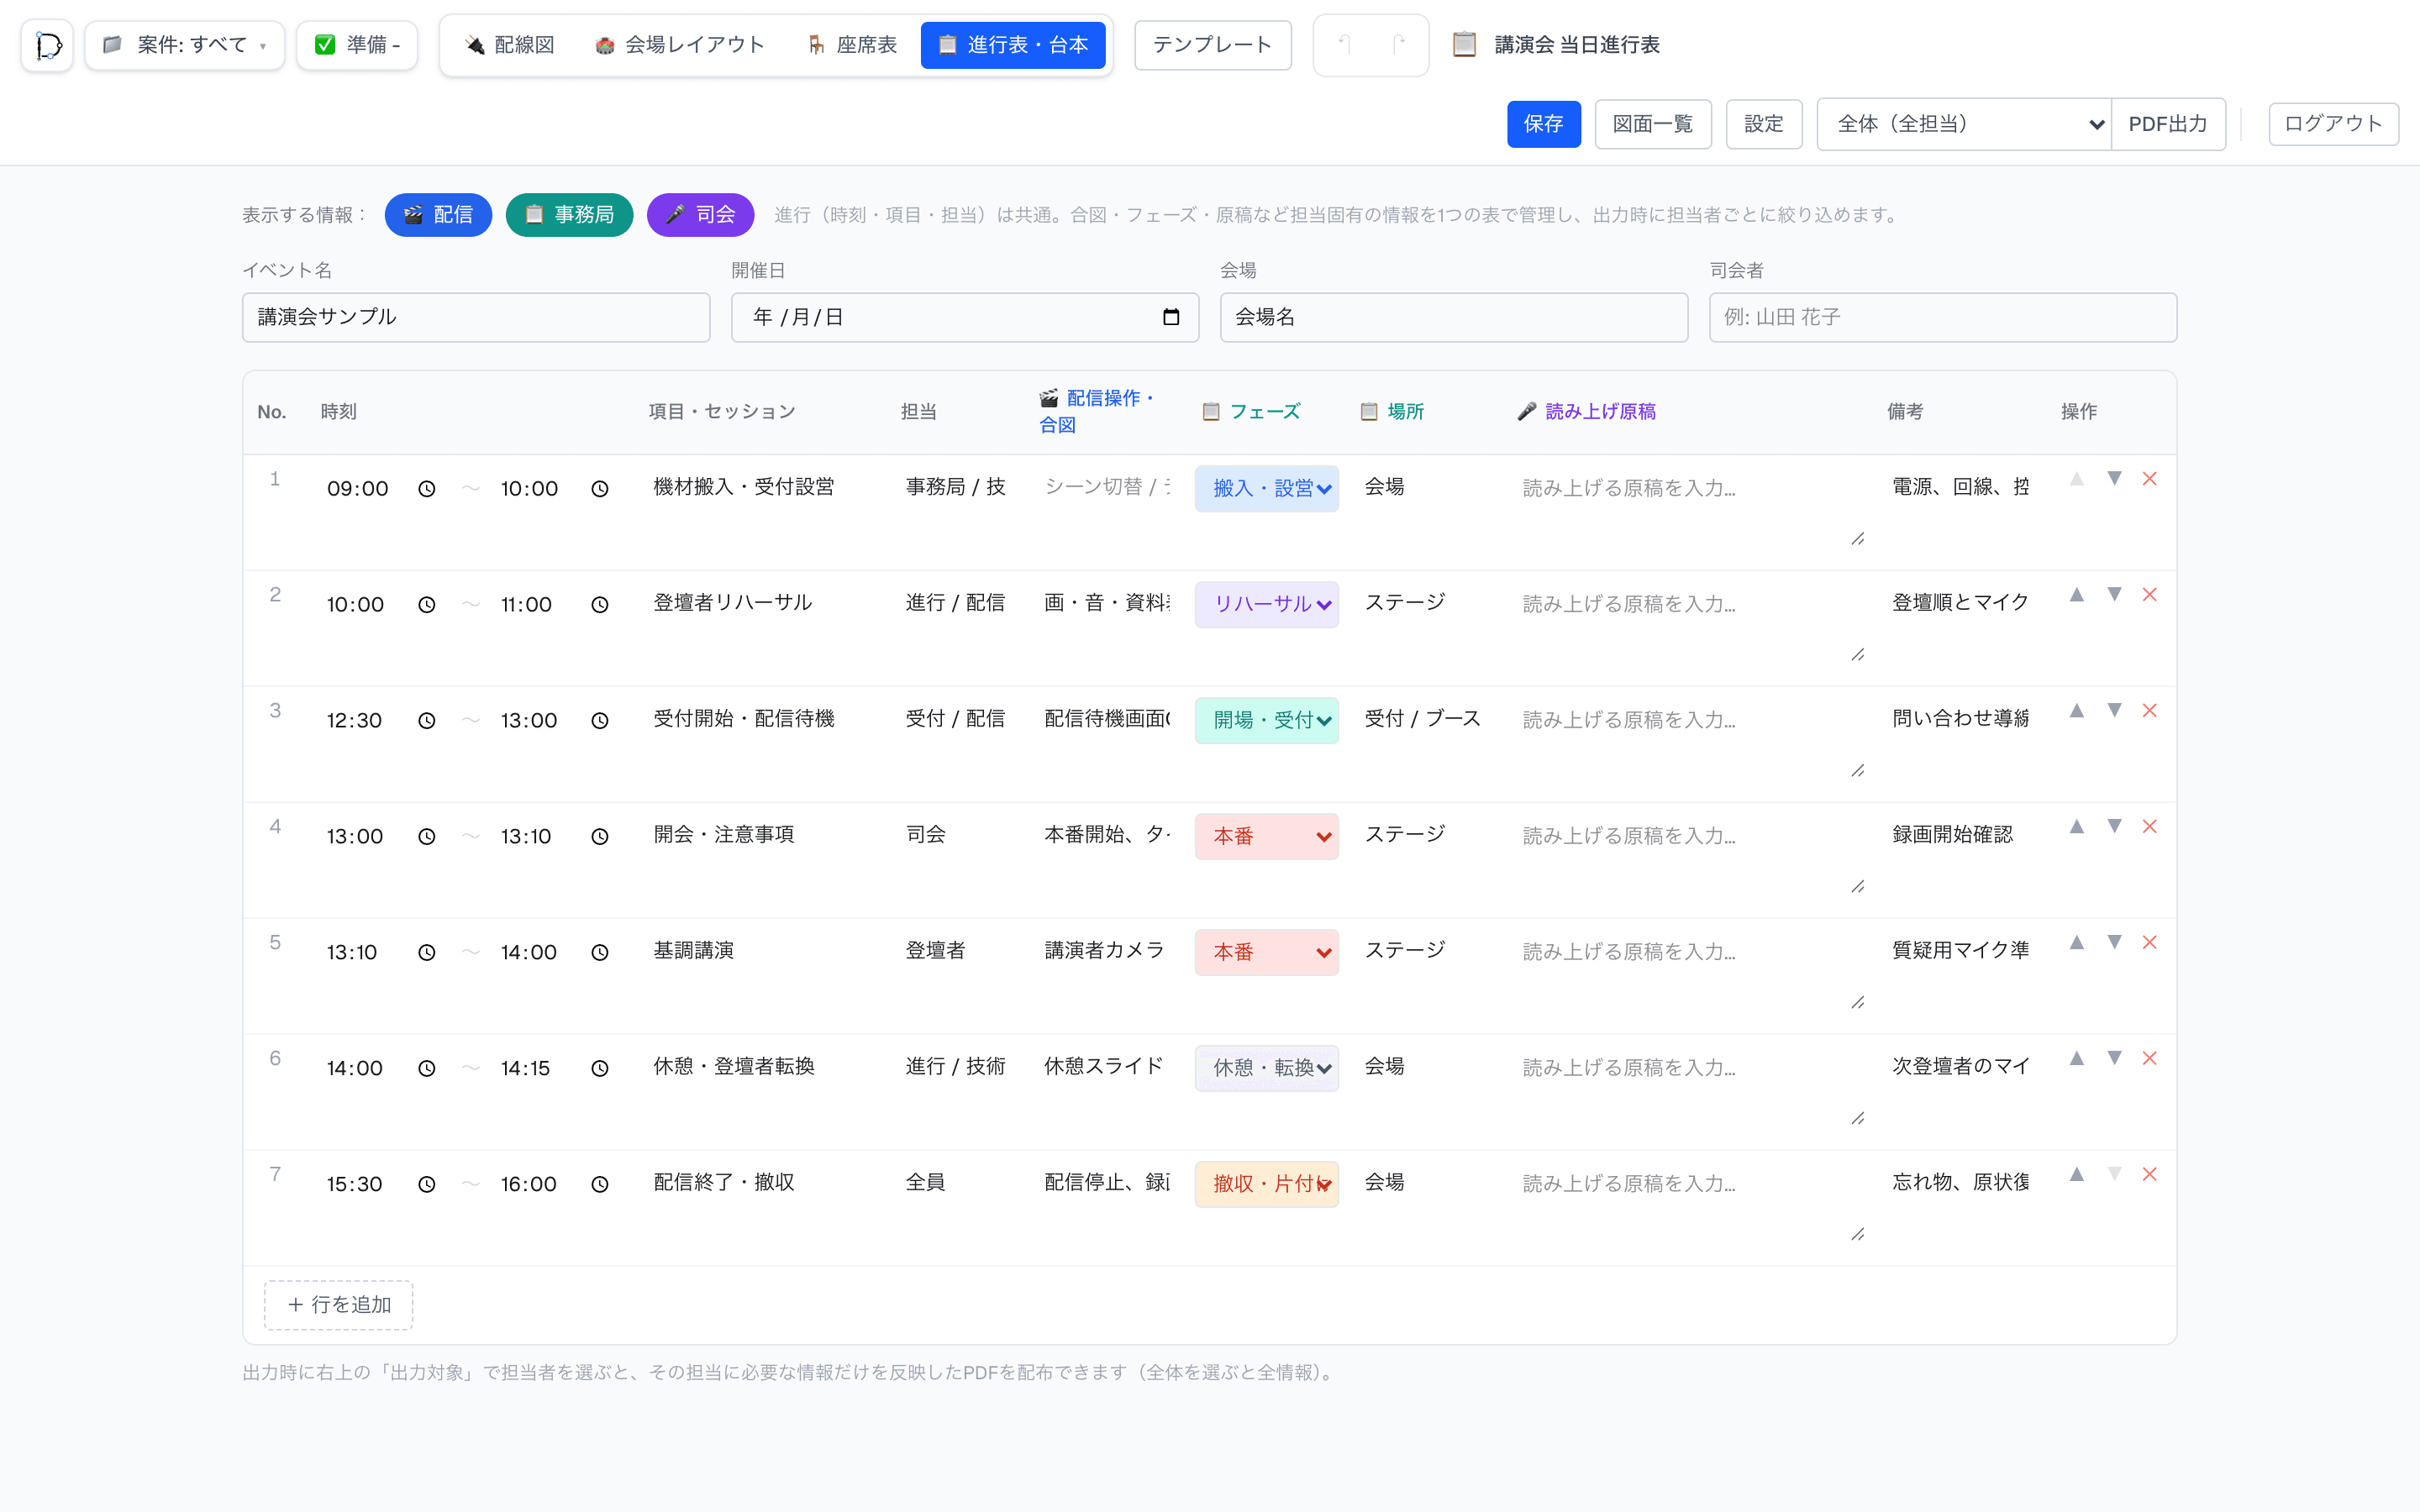The width and height of the screenshot is (2420, 1512).
Task: Open row 4 本番 phase dropdown
Action: coord(1267,837)
